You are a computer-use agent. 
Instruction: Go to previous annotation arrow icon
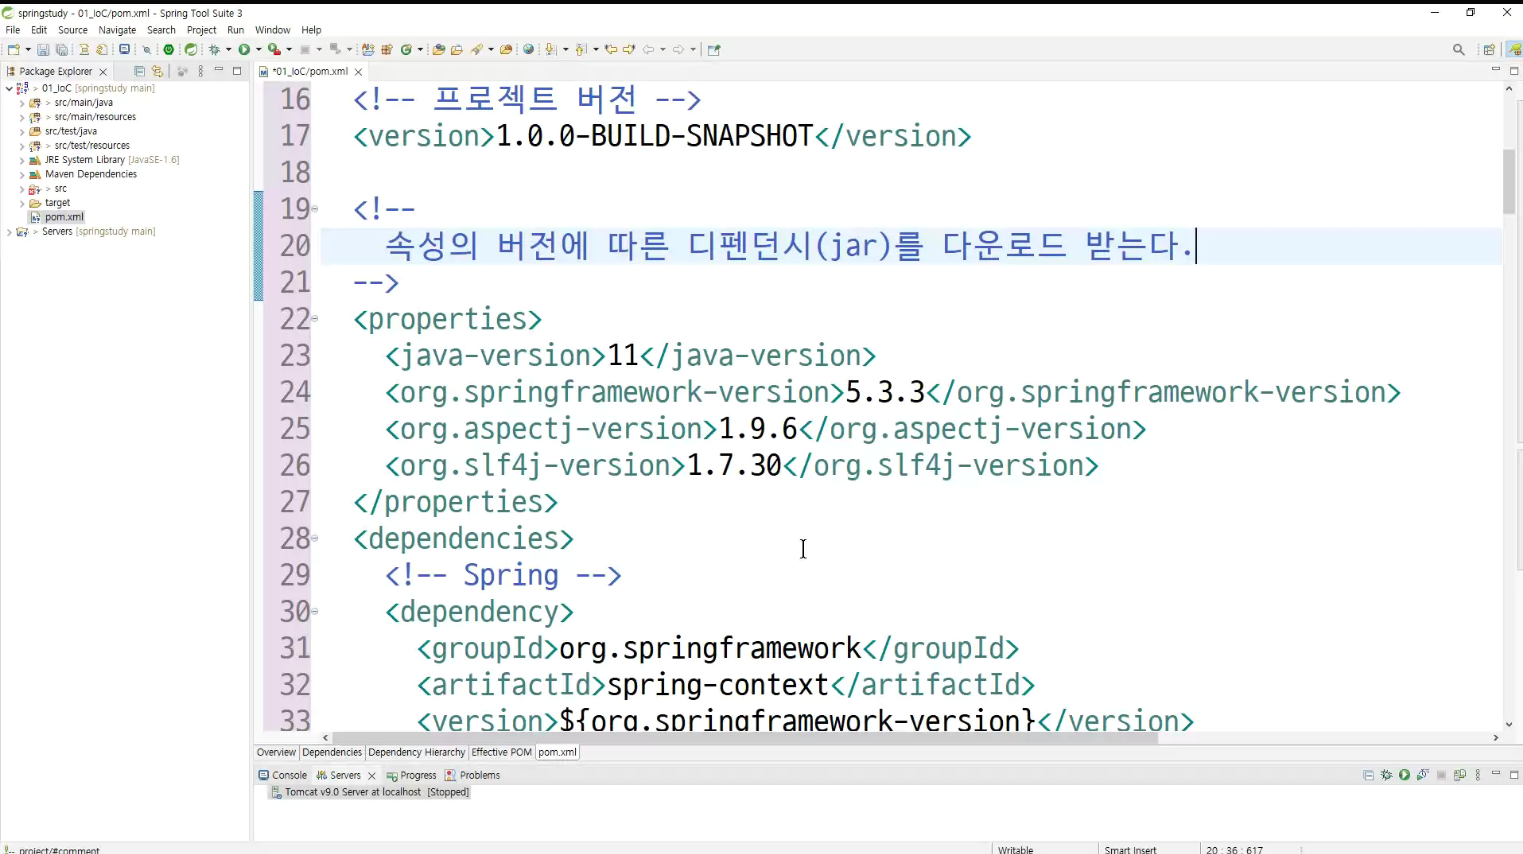pyautogui.click(x=581, y=49)
